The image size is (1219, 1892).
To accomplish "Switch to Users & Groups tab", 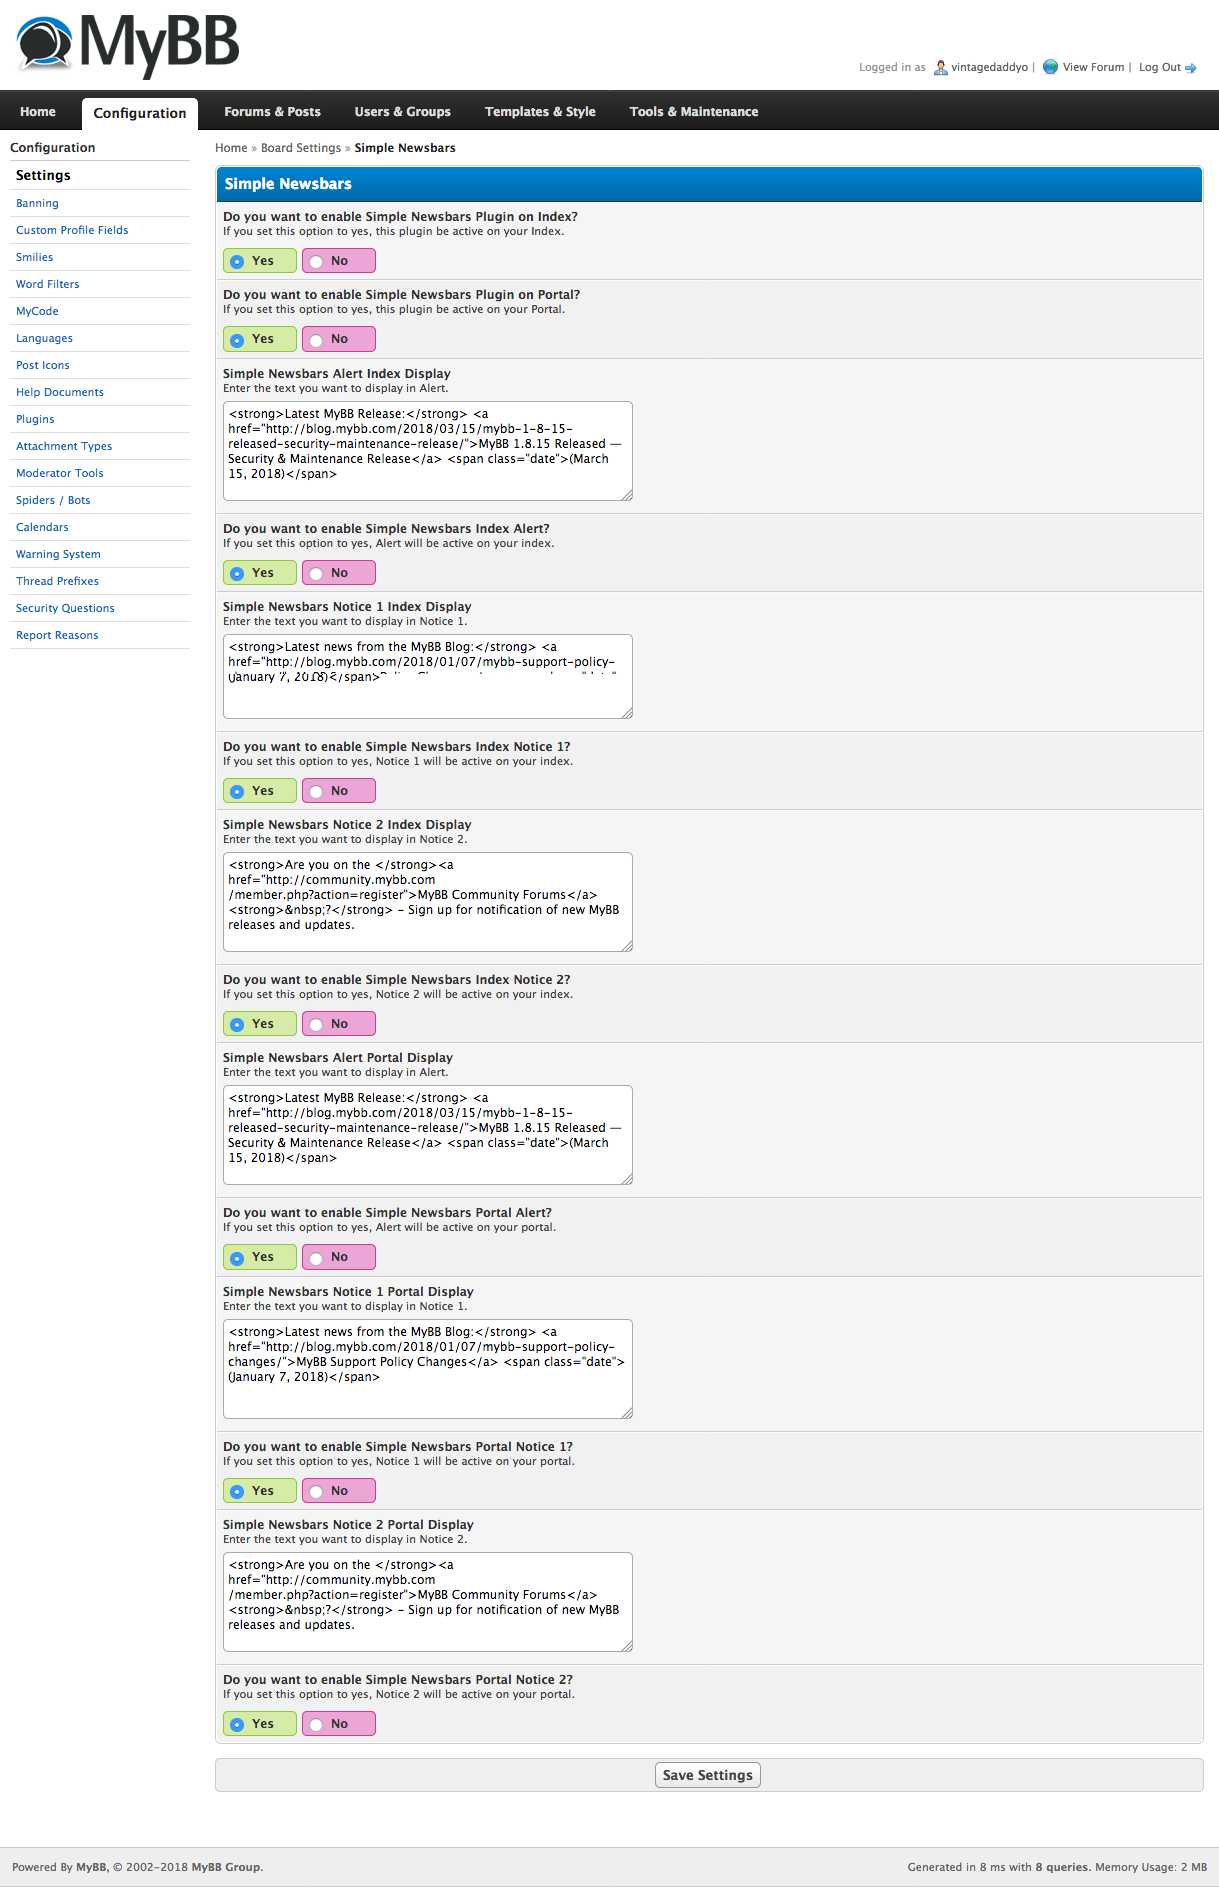I will tap(402, 112).
